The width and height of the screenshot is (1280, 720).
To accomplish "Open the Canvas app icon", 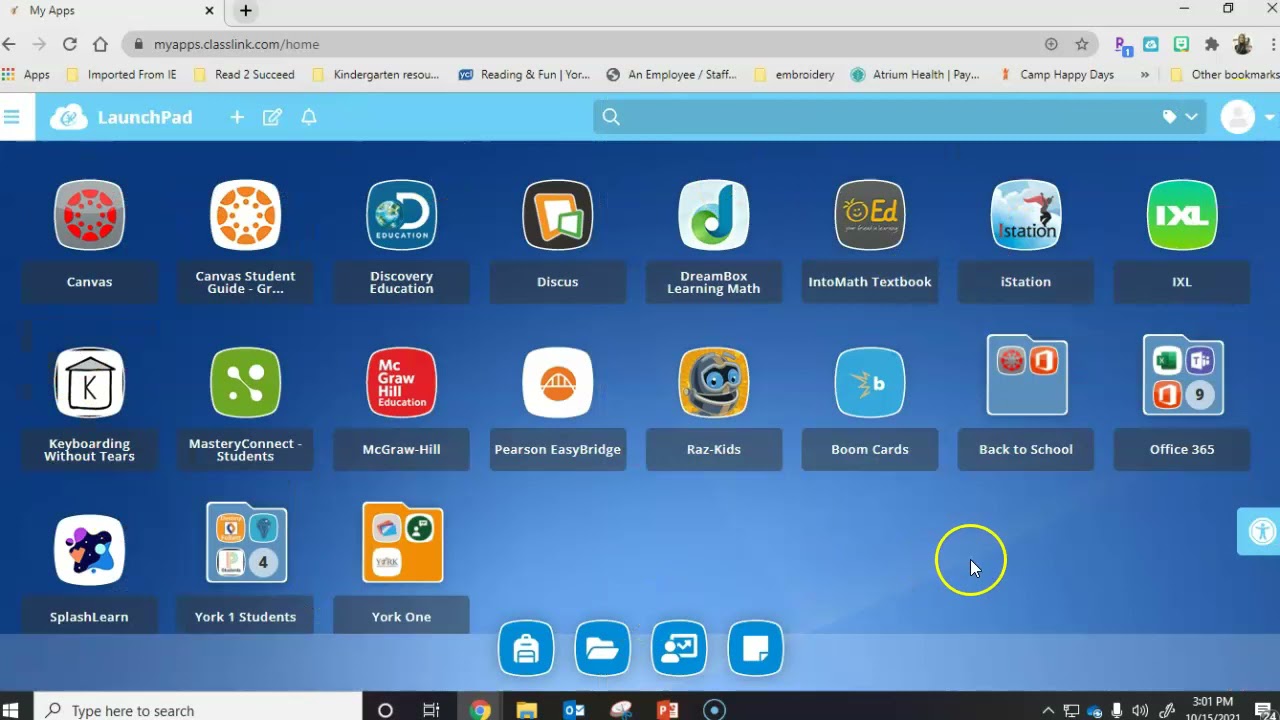I will click(x=89, y=215).
